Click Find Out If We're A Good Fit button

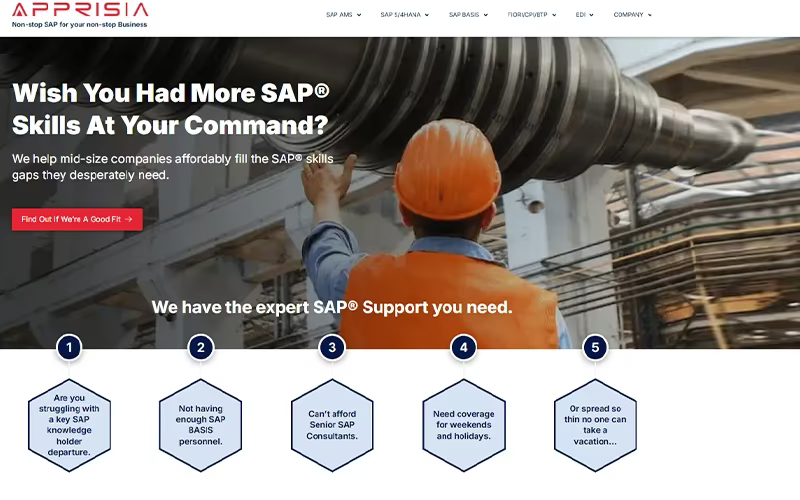click(x=77, y=219)
